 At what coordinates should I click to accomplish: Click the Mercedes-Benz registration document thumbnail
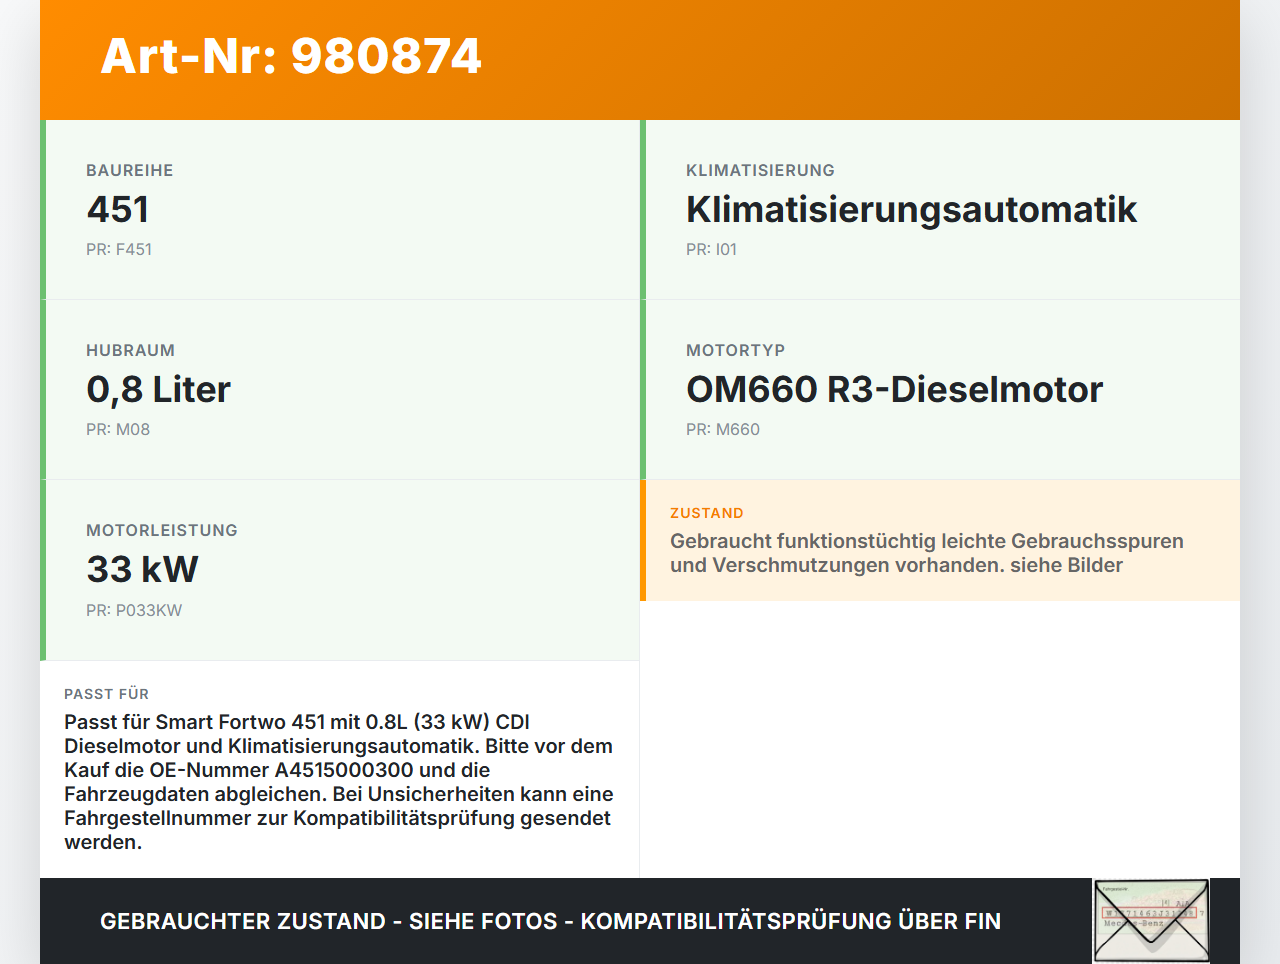(x=1151, y=920)
